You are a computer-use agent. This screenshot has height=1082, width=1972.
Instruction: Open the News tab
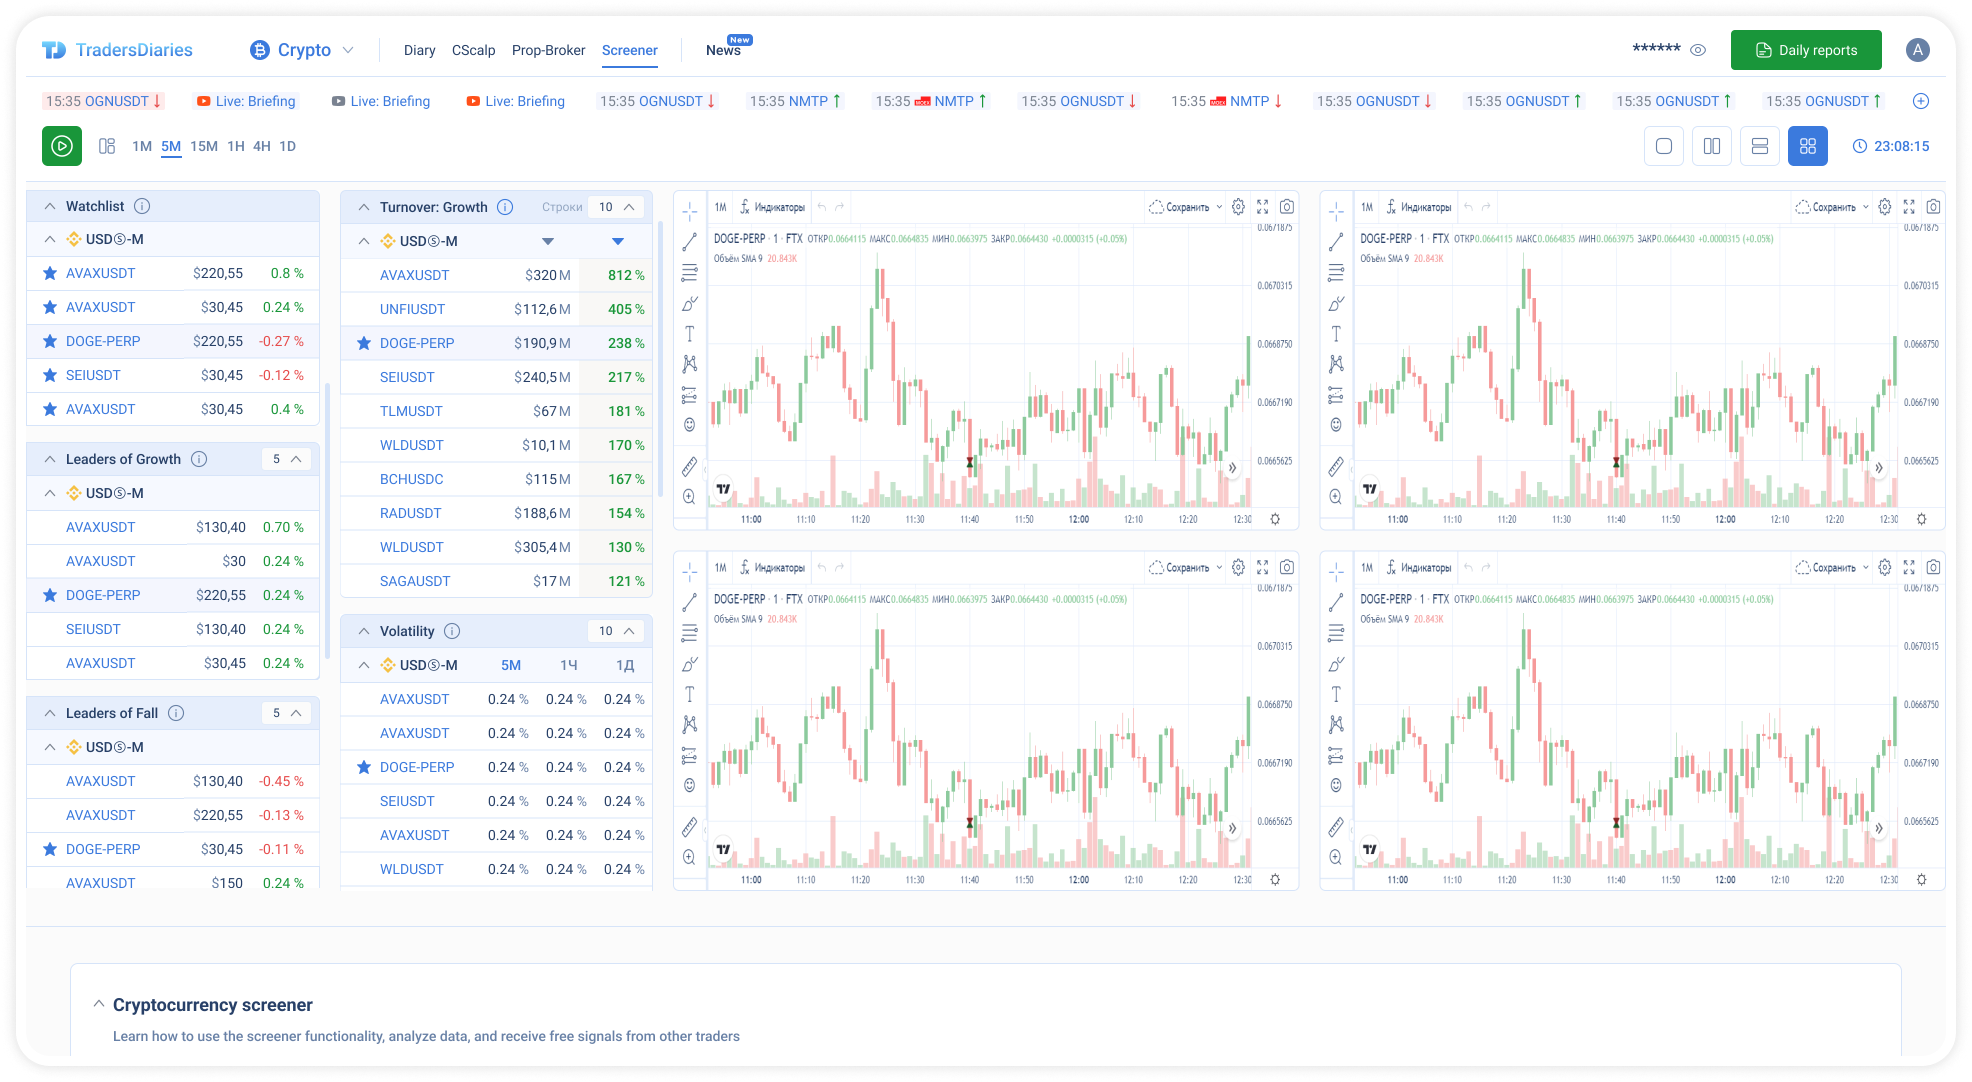pos(722,50)
